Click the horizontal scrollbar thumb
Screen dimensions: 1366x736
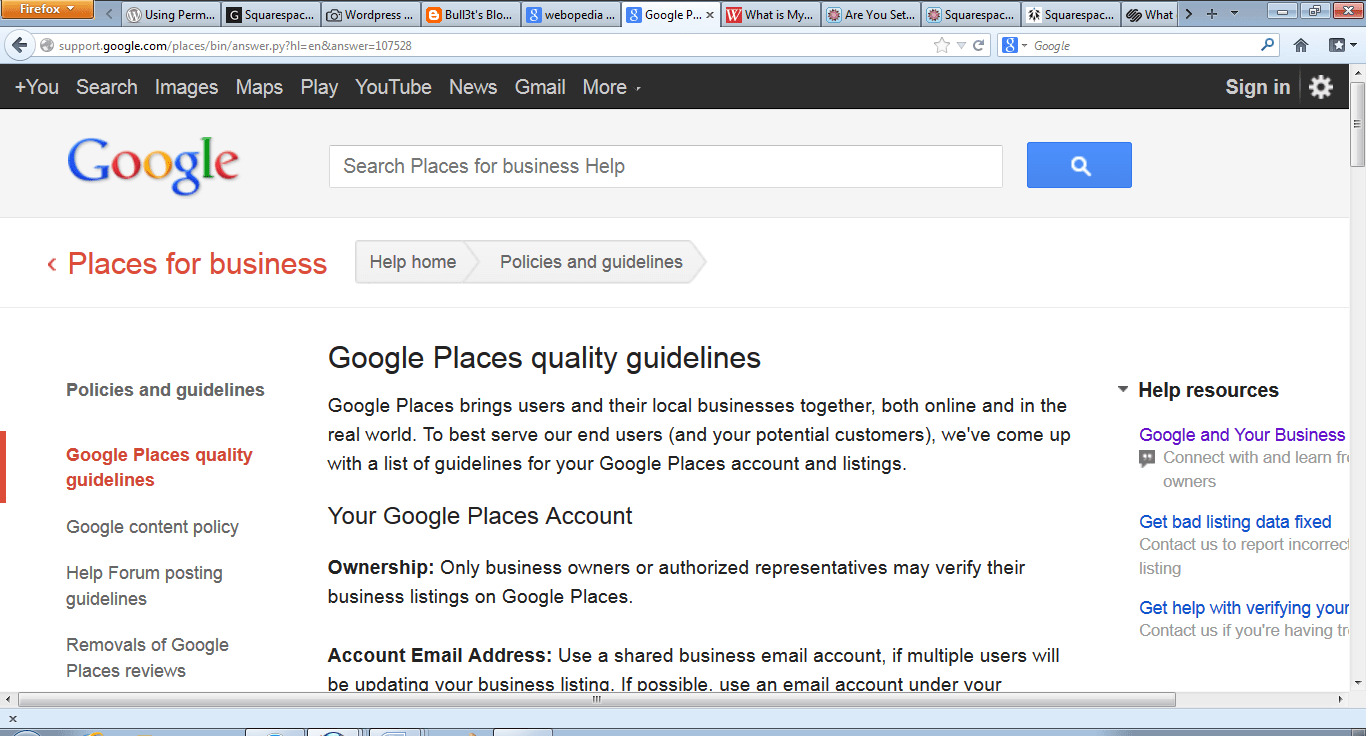tap(597, 700)
